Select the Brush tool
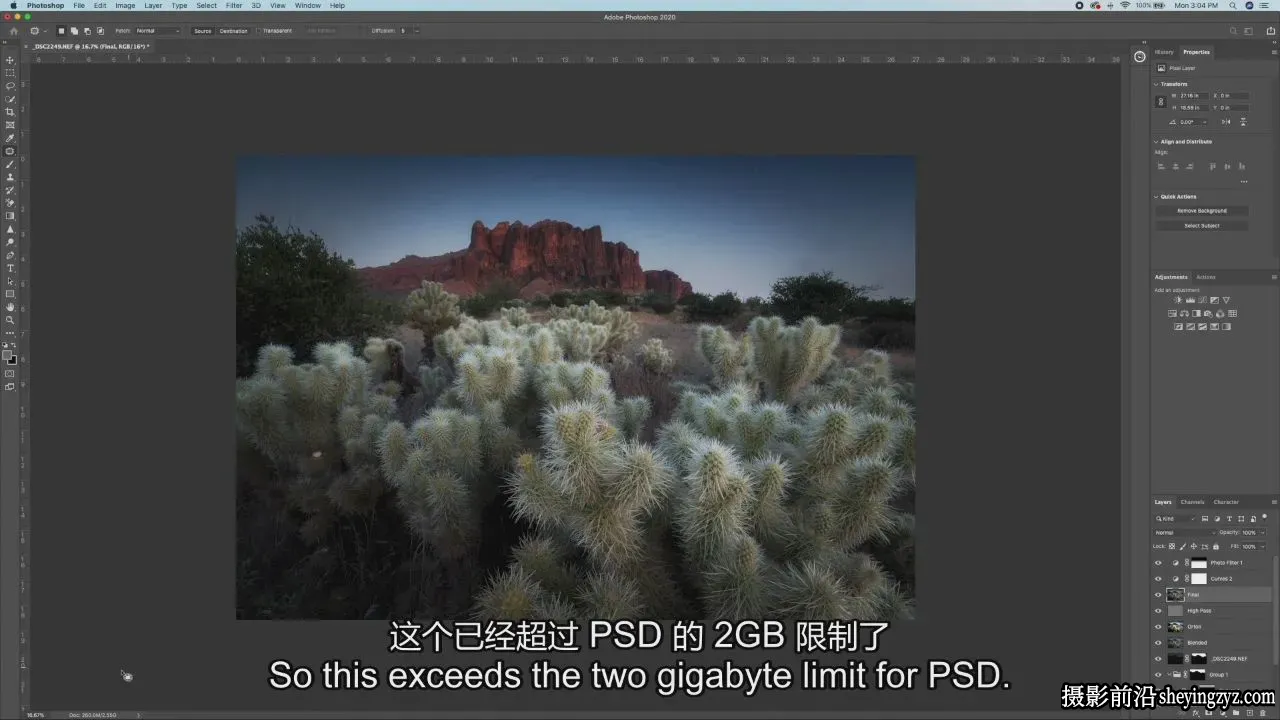 10,164
